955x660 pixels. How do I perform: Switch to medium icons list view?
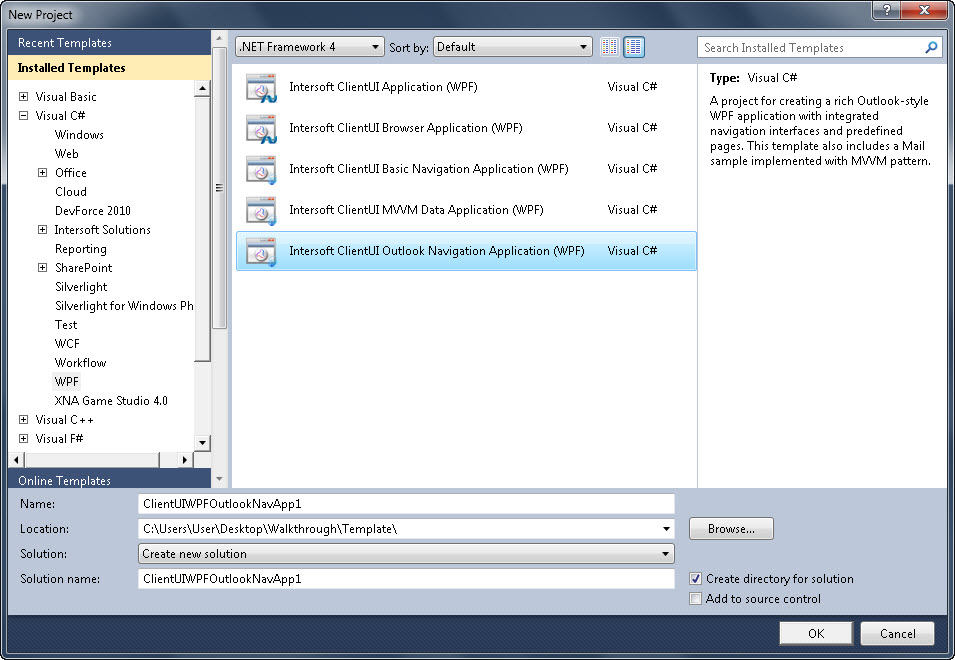pos(634,47)
